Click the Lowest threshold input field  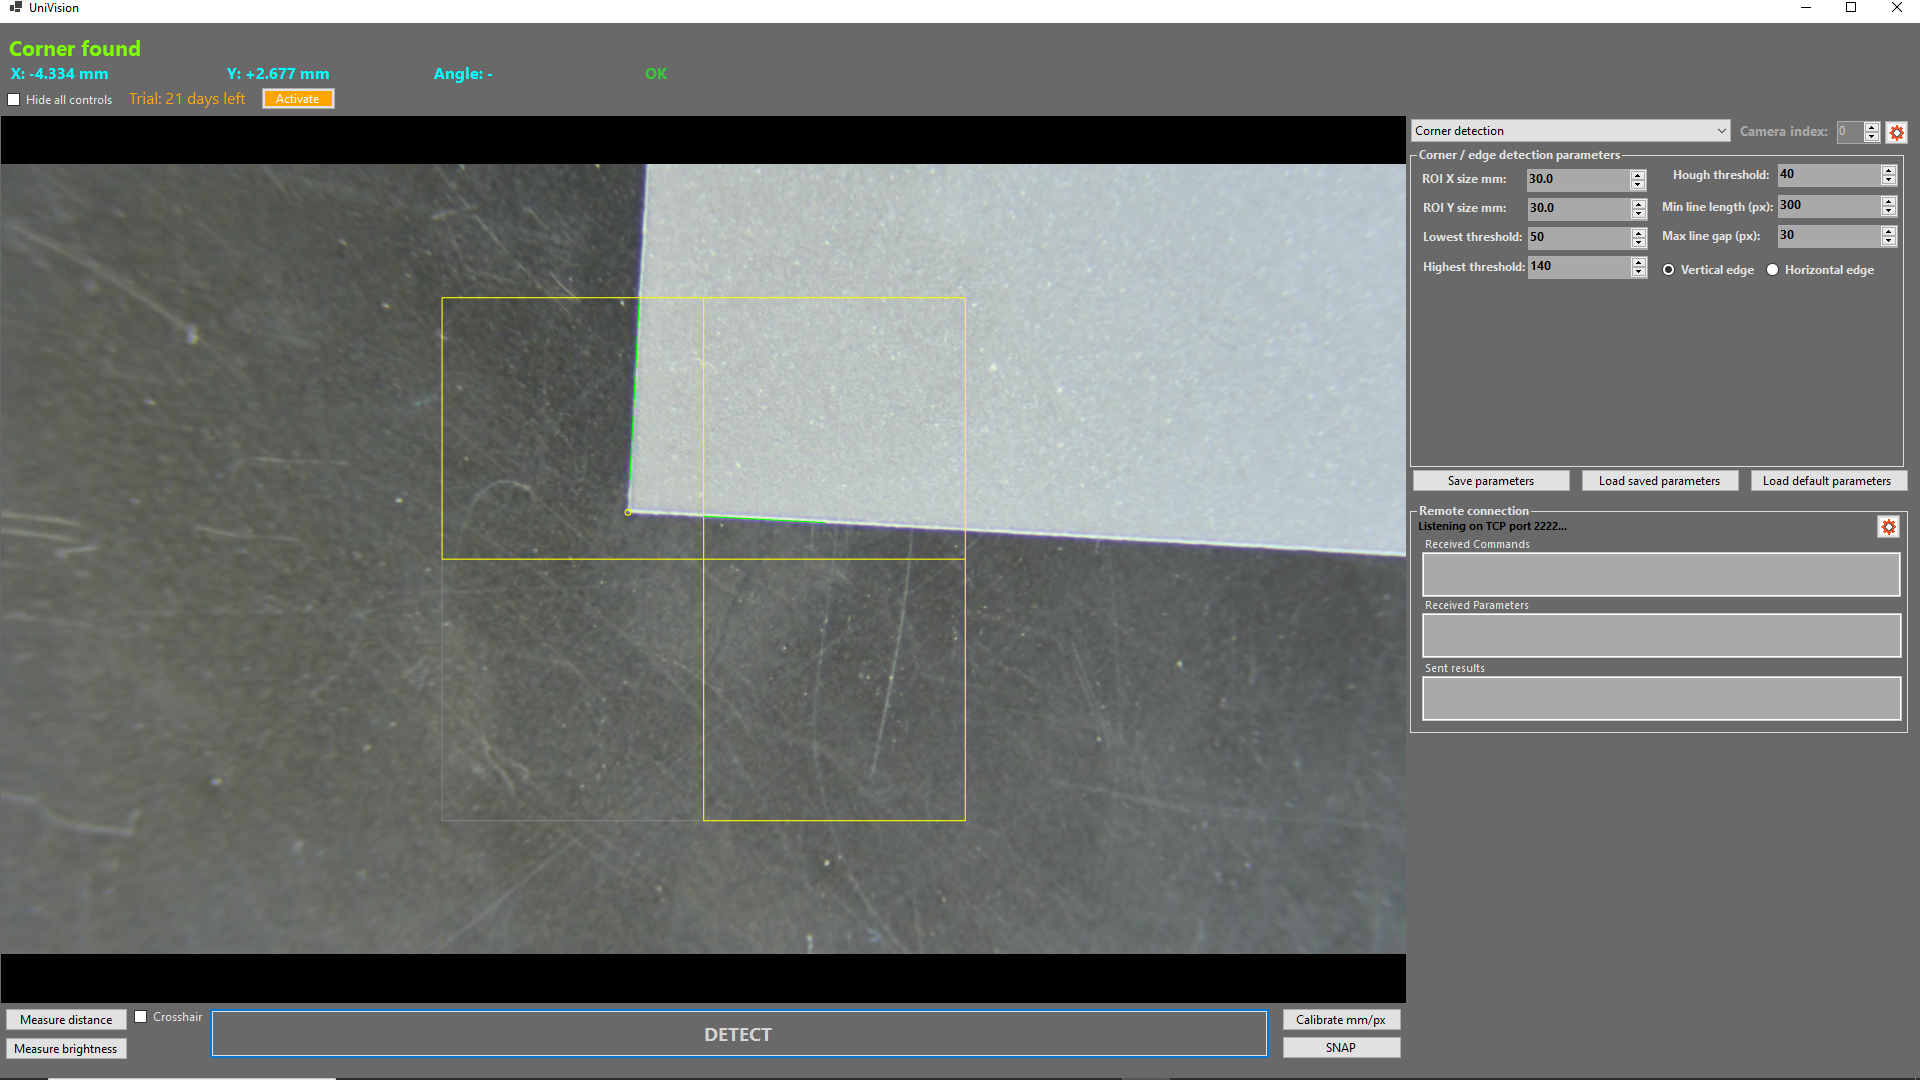pyautogui.click(x=1578, y=237)
